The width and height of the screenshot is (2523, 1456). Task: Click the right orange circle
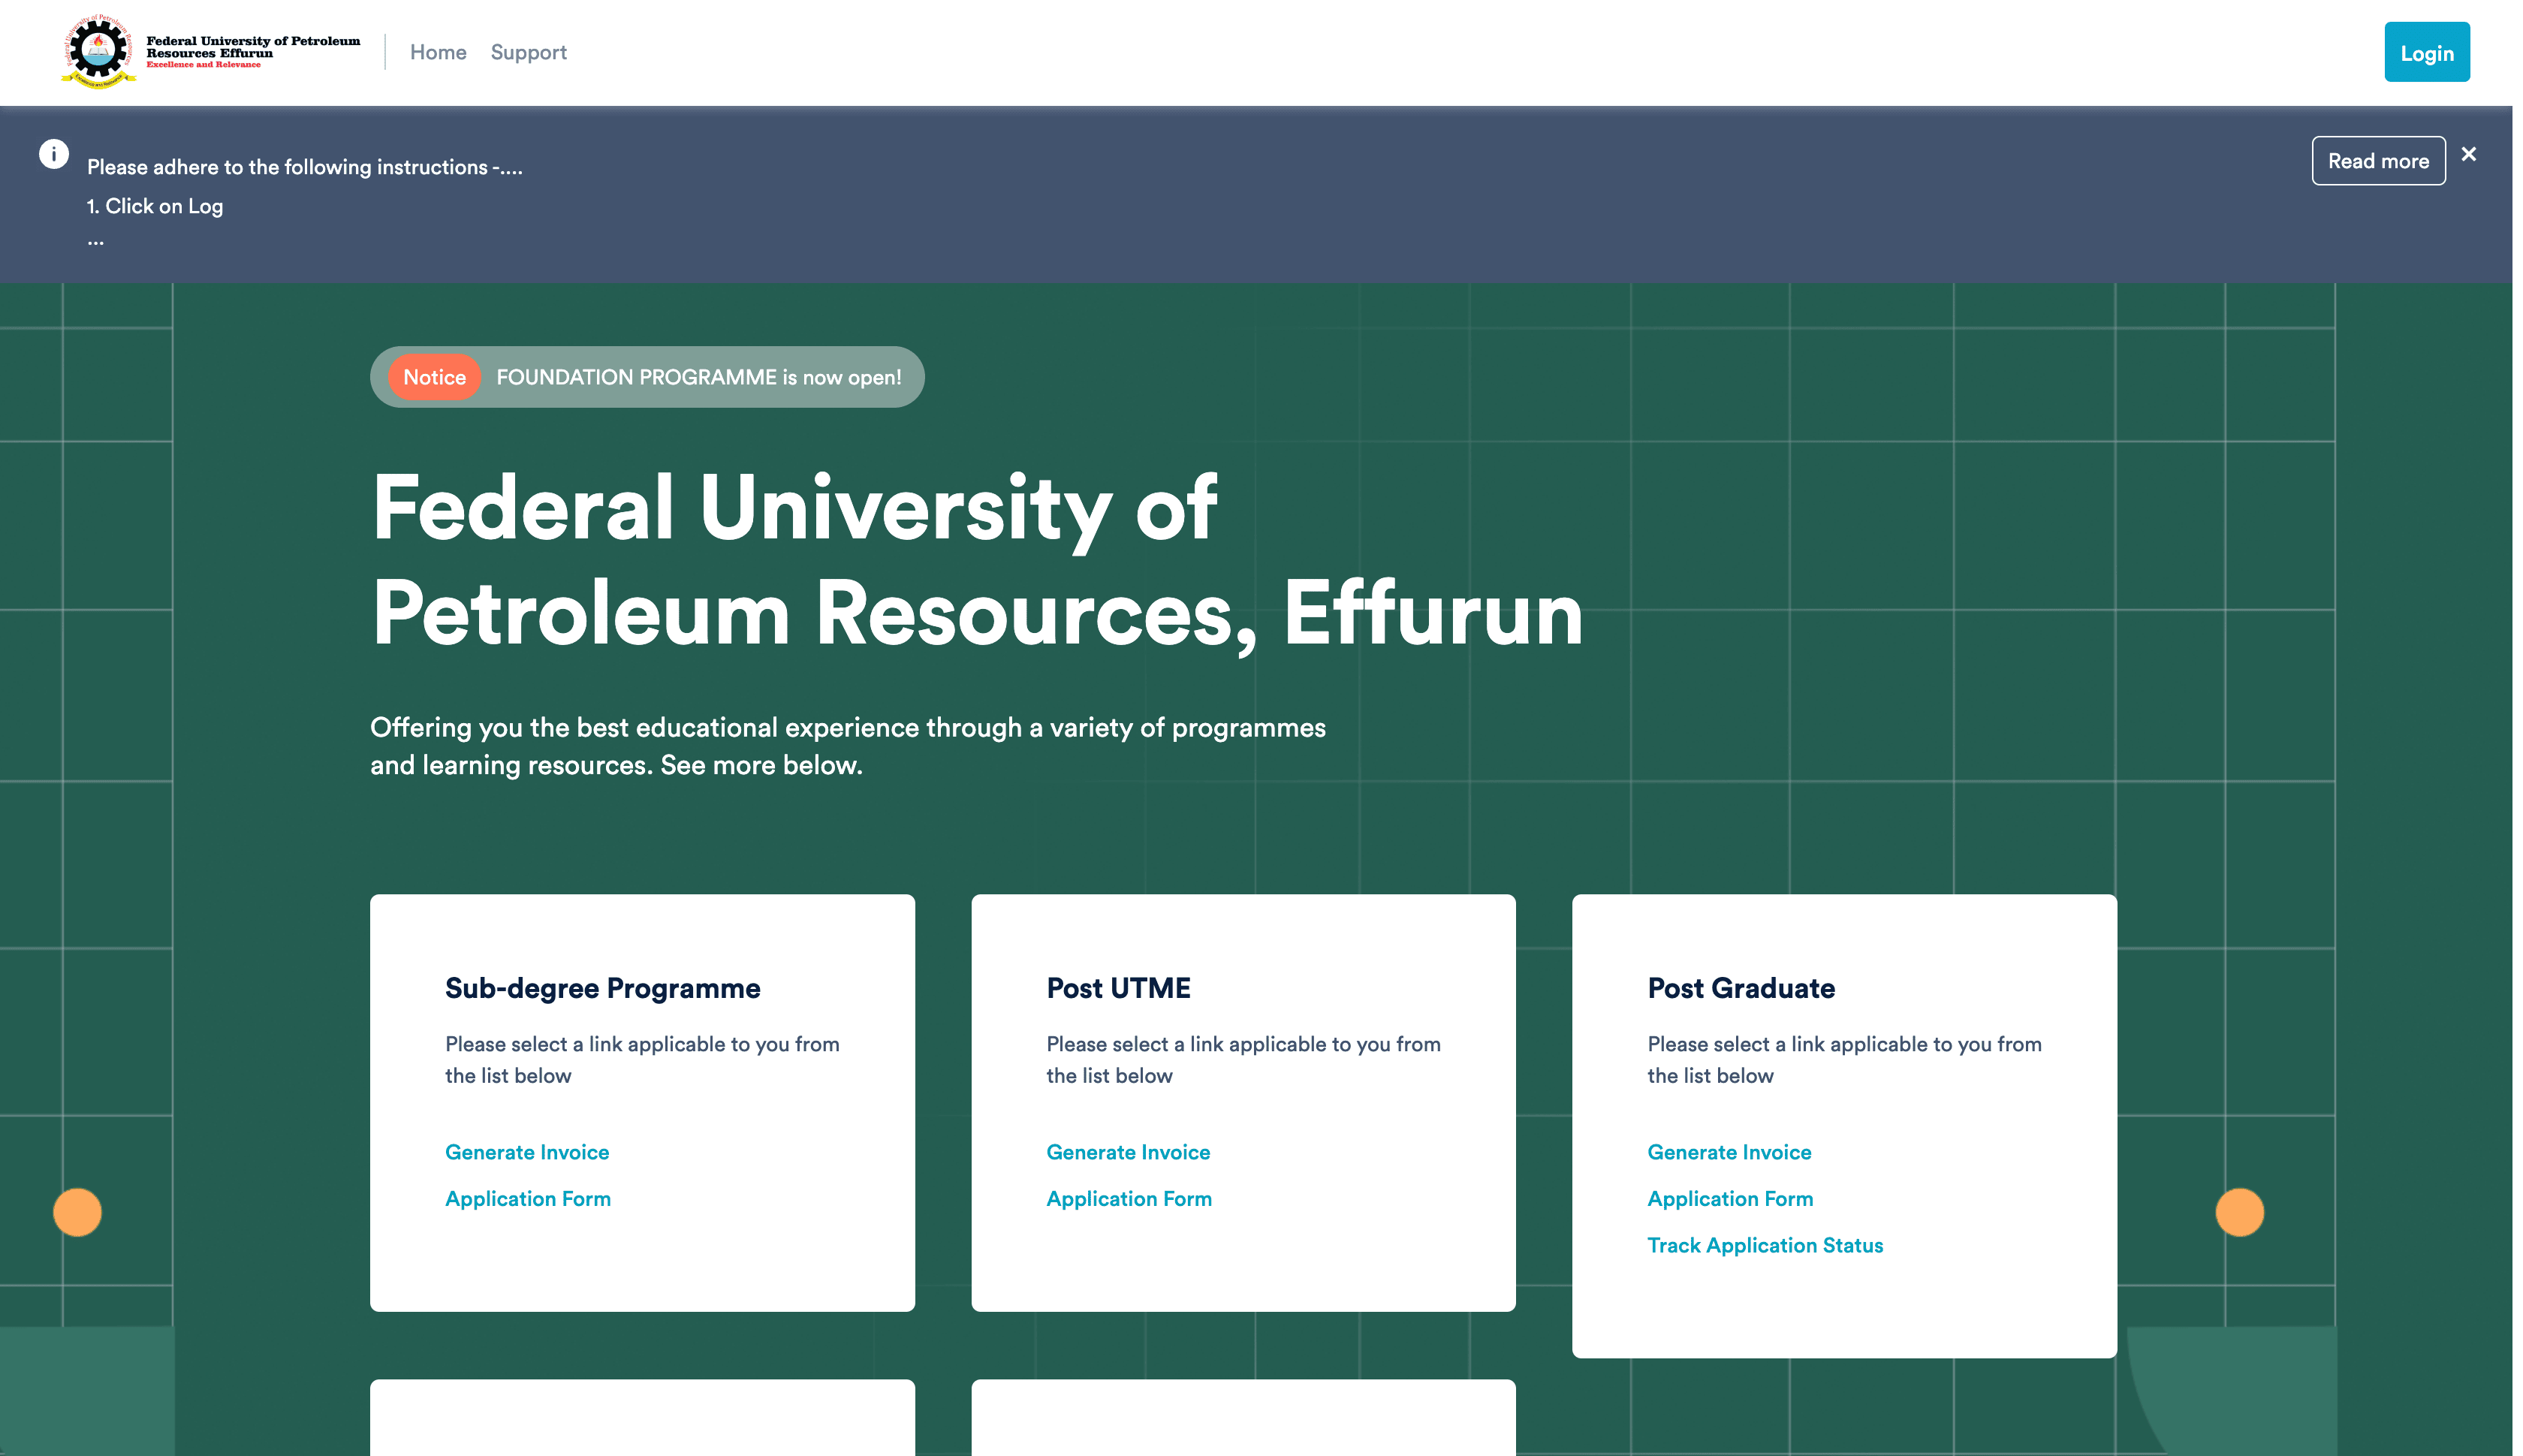(x=2239, y=1212)
